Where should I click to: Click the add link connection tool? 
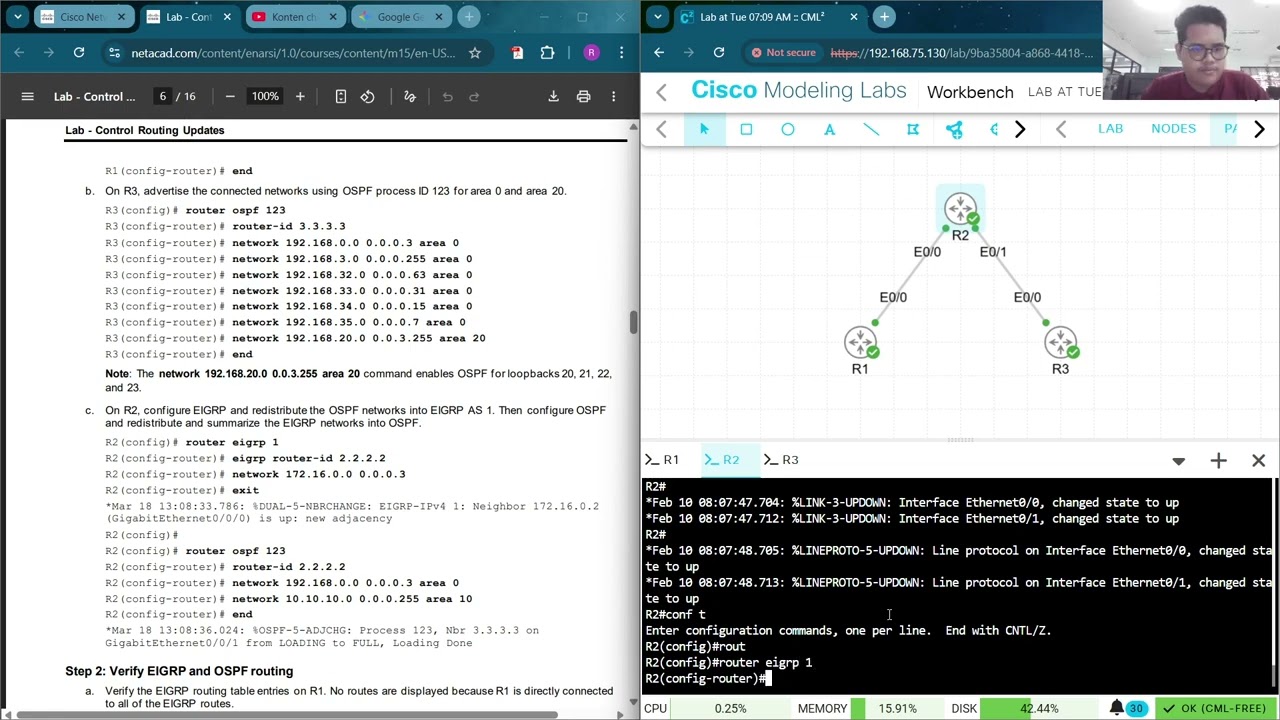pos(954,129)
